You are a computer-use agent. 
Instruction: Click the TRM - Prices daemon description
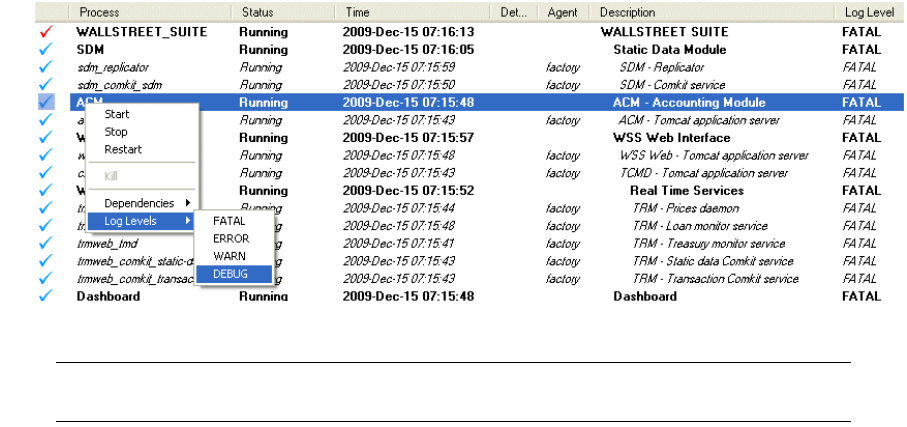[x=685, y=208]
